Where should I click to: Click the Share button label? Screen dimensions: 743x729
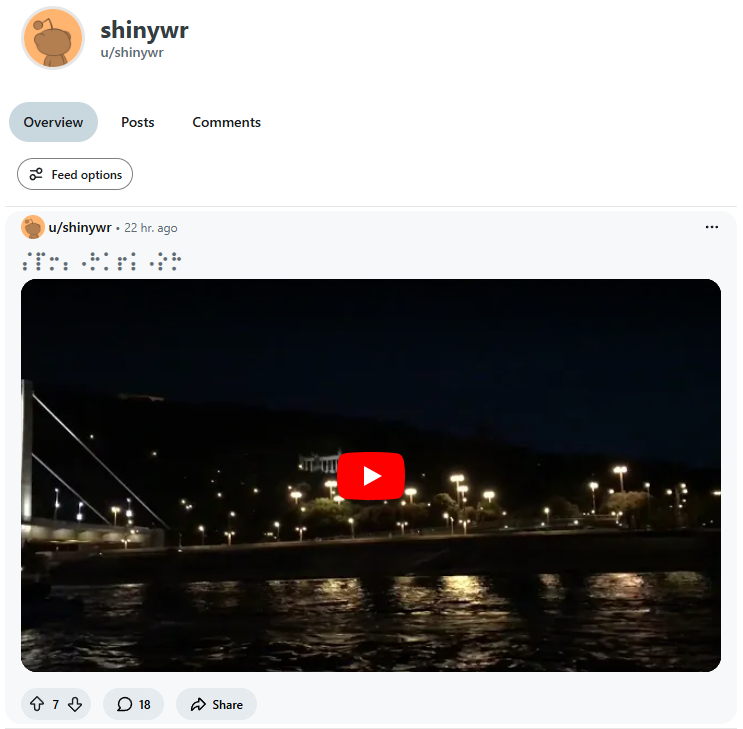(227, 705)
